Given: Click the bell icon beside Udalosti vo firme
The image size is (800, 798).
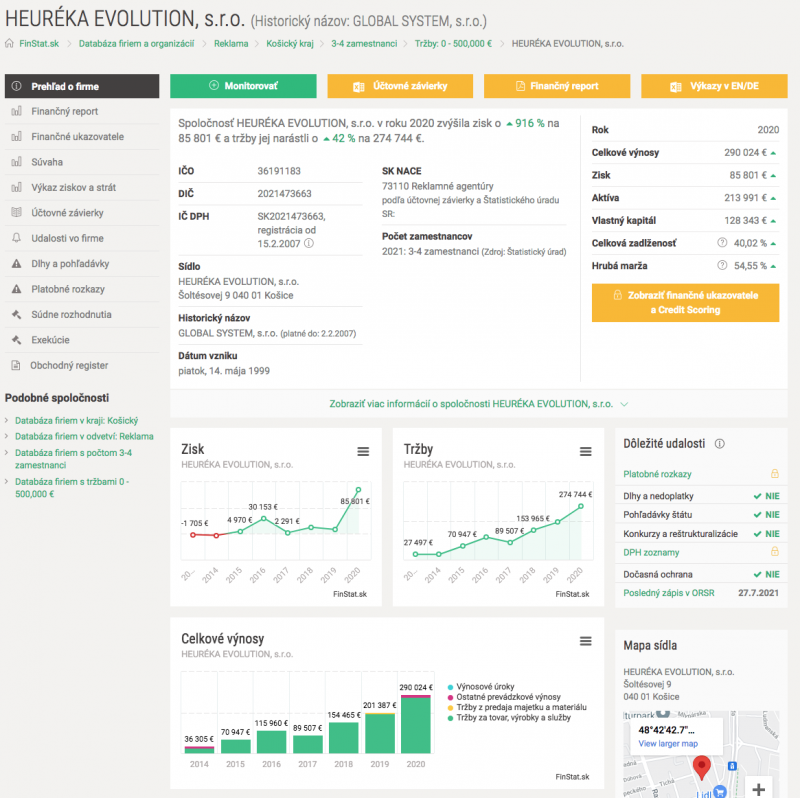Looking at the screenshot, I should tap(16, 238).
